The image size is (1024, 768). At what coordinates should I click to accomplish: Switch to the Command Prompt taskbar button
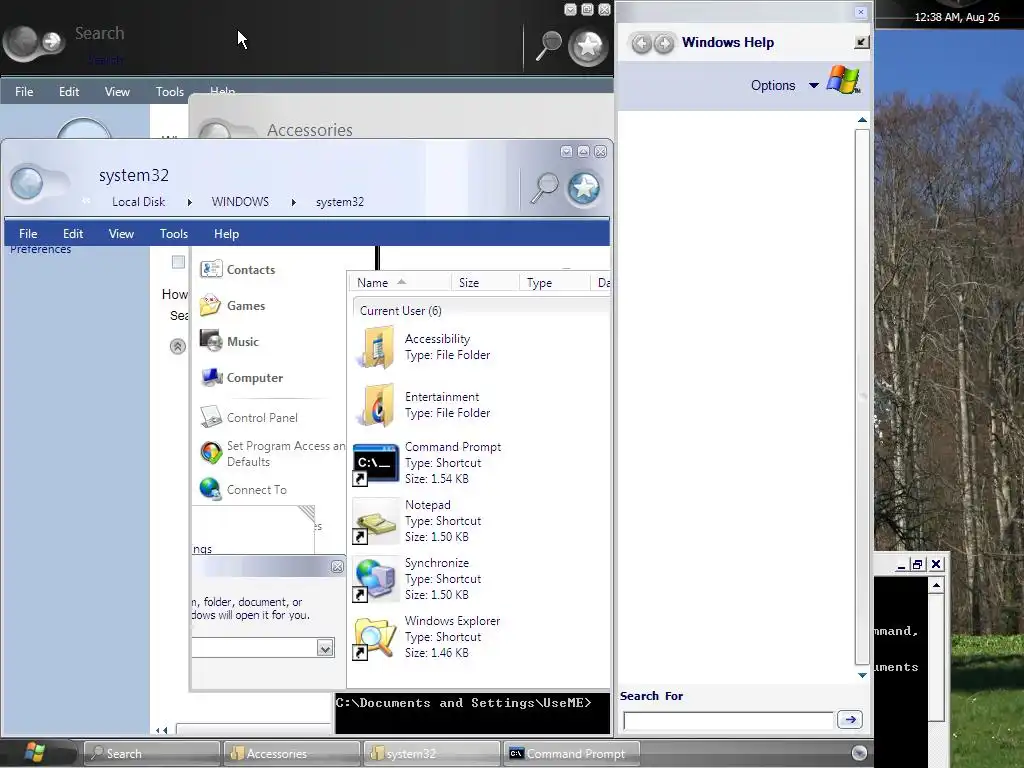click(571, 754)
